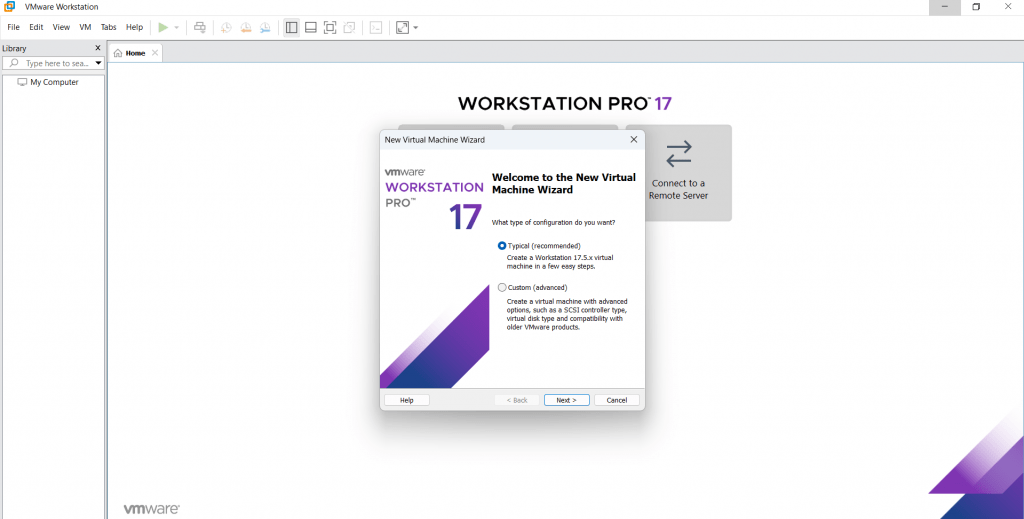Click "What type of configuration do you want?" text
Image resolution: width=1024 pixels, height=519 pixels.
tap(553, 223)
